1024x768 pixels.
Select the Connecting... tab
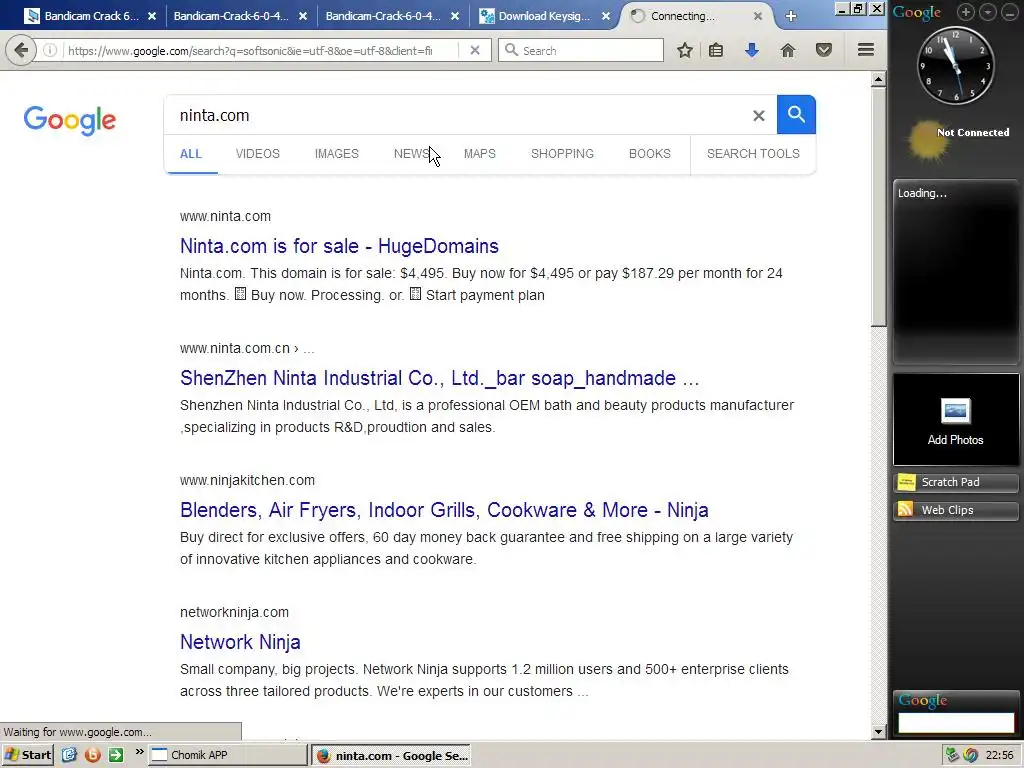[682, 16]
